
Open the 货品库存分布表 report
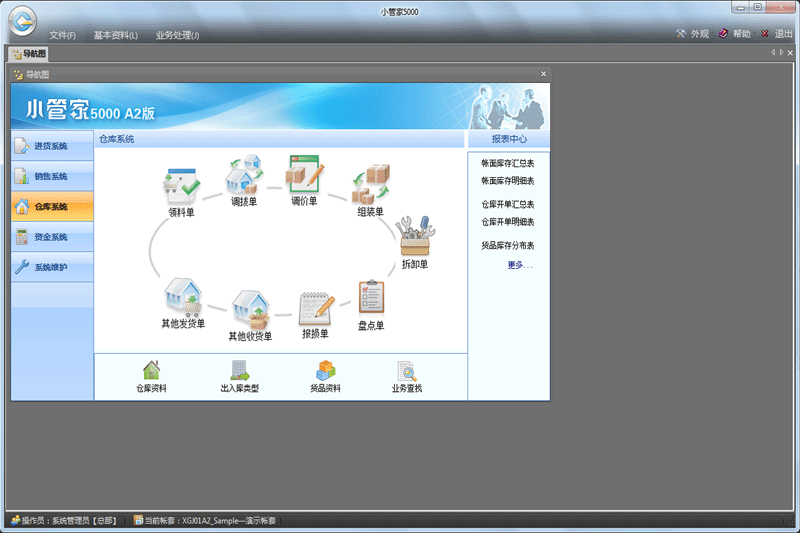click(508, 245)
